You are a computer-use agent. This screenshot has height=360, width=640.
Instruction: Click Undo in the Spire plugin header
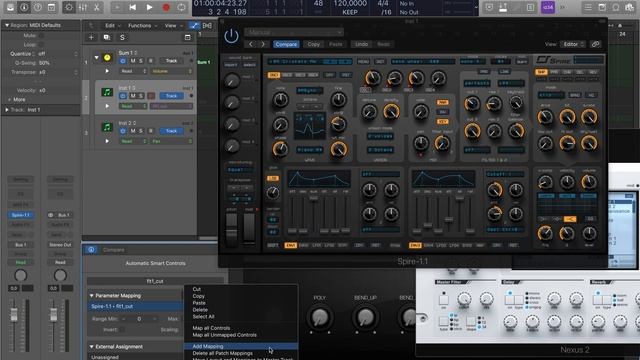(361, 44)
